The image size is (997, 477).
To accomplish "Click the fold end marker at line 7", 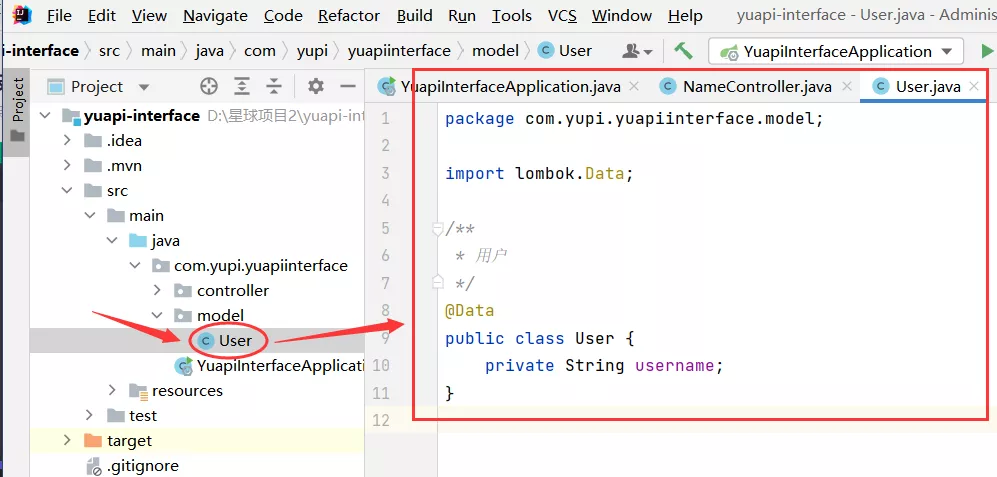I will (x=437, y=282).
